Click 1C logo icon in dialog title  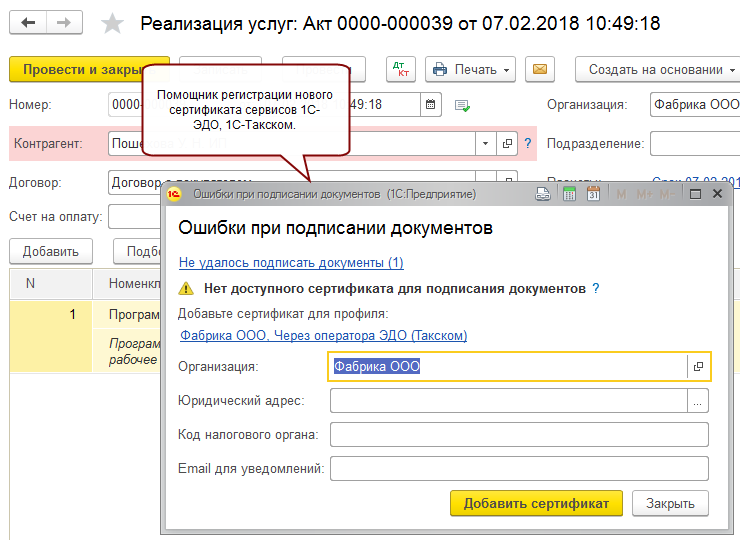(174, 194)
